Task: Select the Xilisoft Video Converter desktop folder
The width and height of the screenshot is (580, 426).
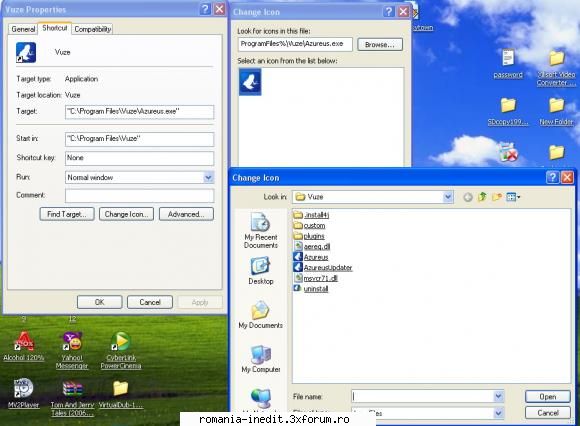Action: [556, 68]
